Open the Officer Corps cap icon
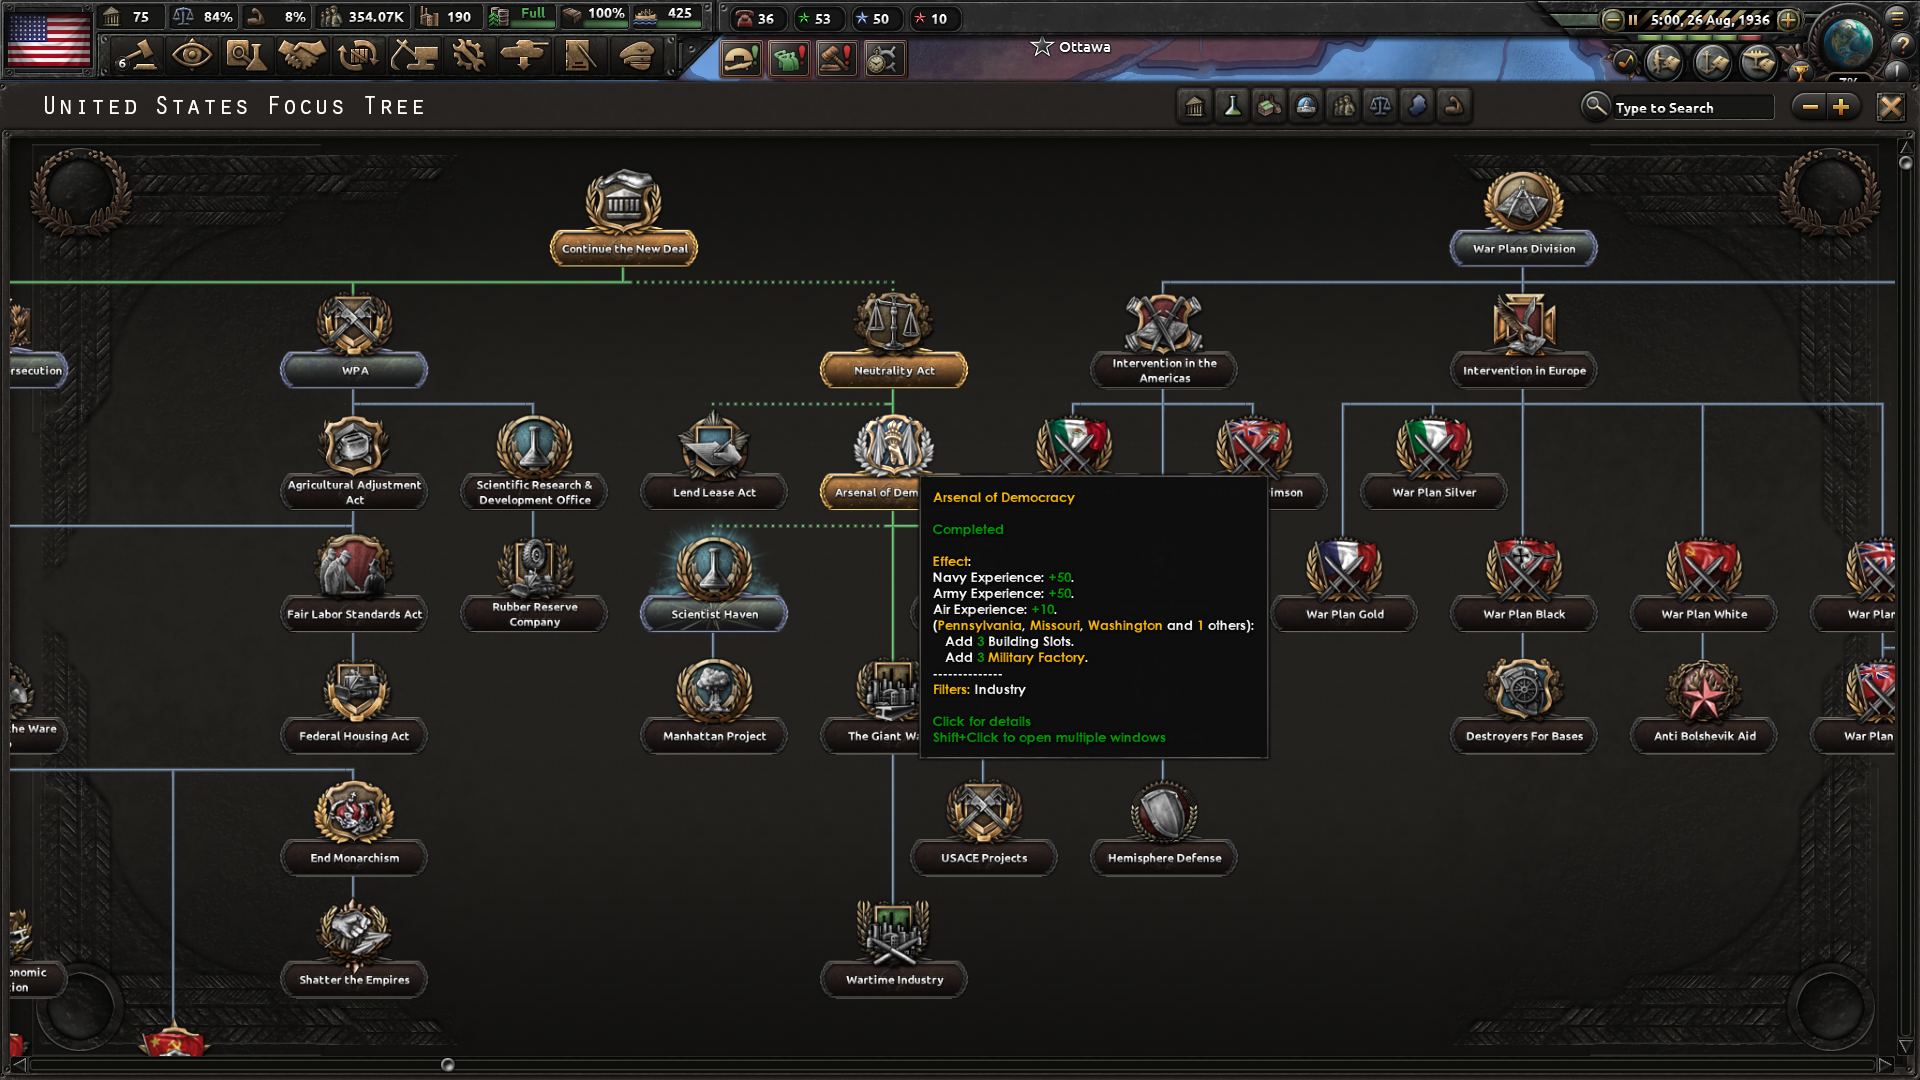The height and width of the screenshot is (1080, 1920). [x=637, y=56]
